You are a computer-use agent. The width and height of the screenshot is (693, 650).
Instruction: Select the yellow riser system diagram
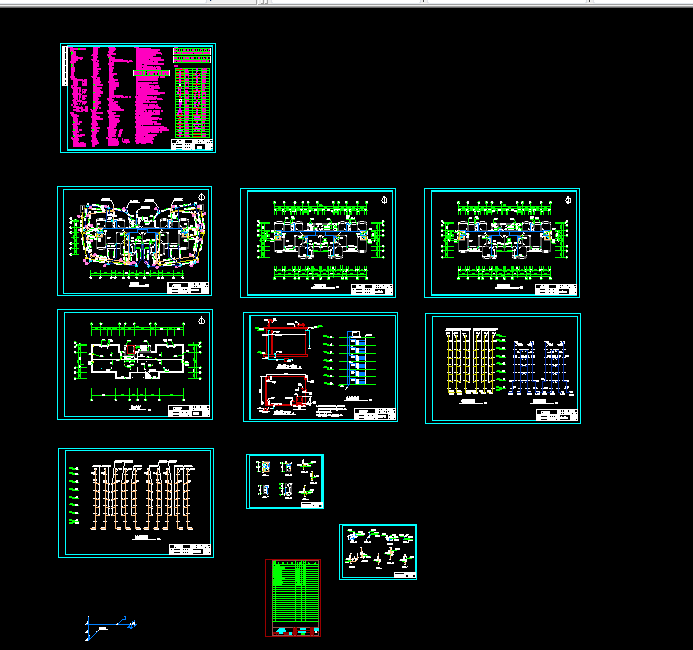[472, 361]
